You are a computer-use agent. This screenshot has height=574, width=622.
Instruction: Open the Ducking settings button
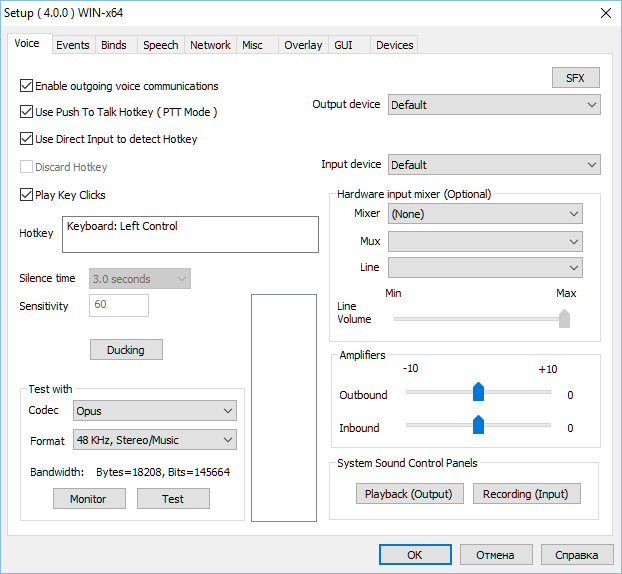point(126,350)
